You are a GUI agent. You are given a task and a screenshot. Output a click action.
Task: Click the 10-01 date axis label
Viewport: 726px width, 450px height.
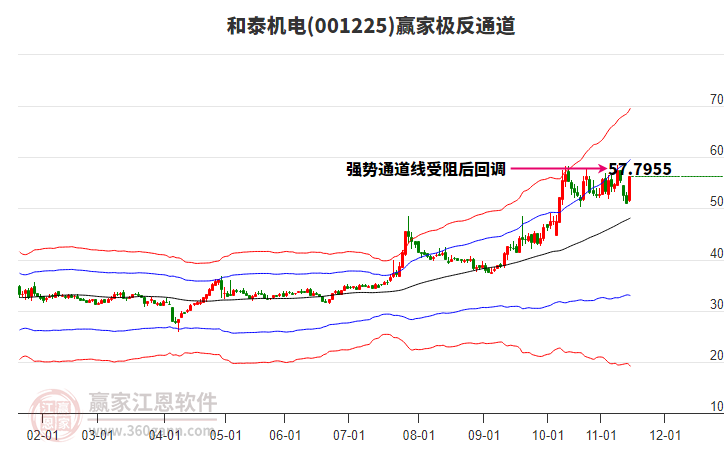point(548,436)
